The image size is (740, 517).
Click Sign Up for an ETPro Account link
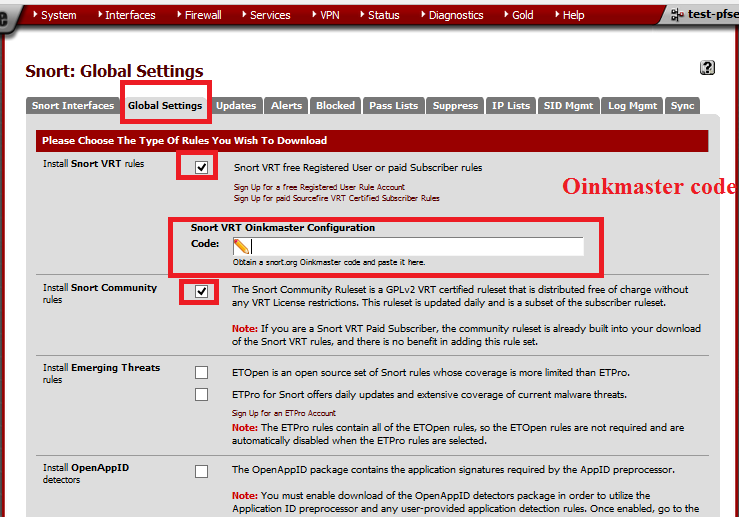[x=284, y=413]
